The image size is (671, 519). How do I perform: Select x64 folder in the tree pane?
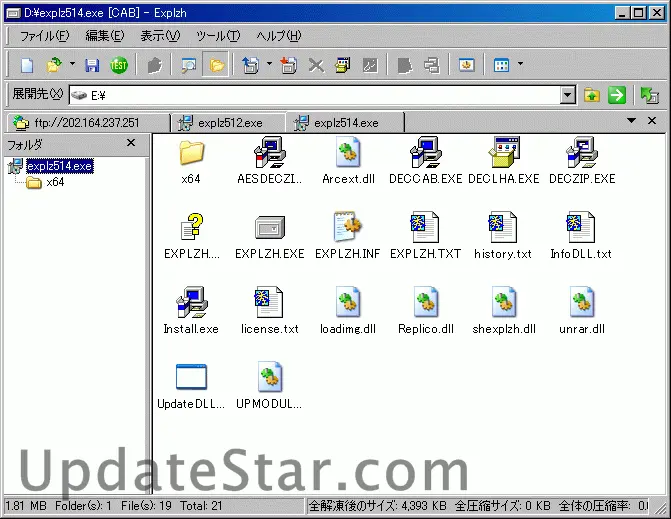pyautogui.click(x=55, y=182)
